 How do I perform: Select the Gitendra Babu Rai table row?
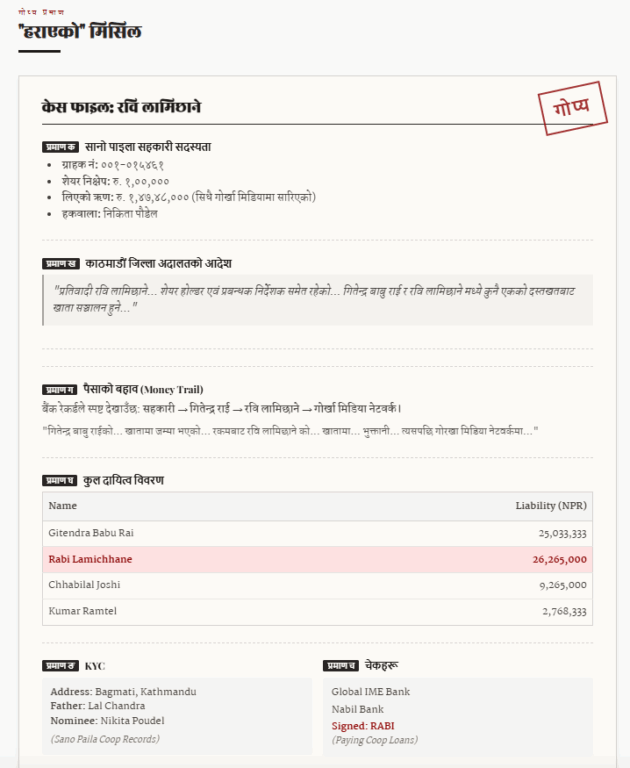pyautogui.click(x=317, y=534)
